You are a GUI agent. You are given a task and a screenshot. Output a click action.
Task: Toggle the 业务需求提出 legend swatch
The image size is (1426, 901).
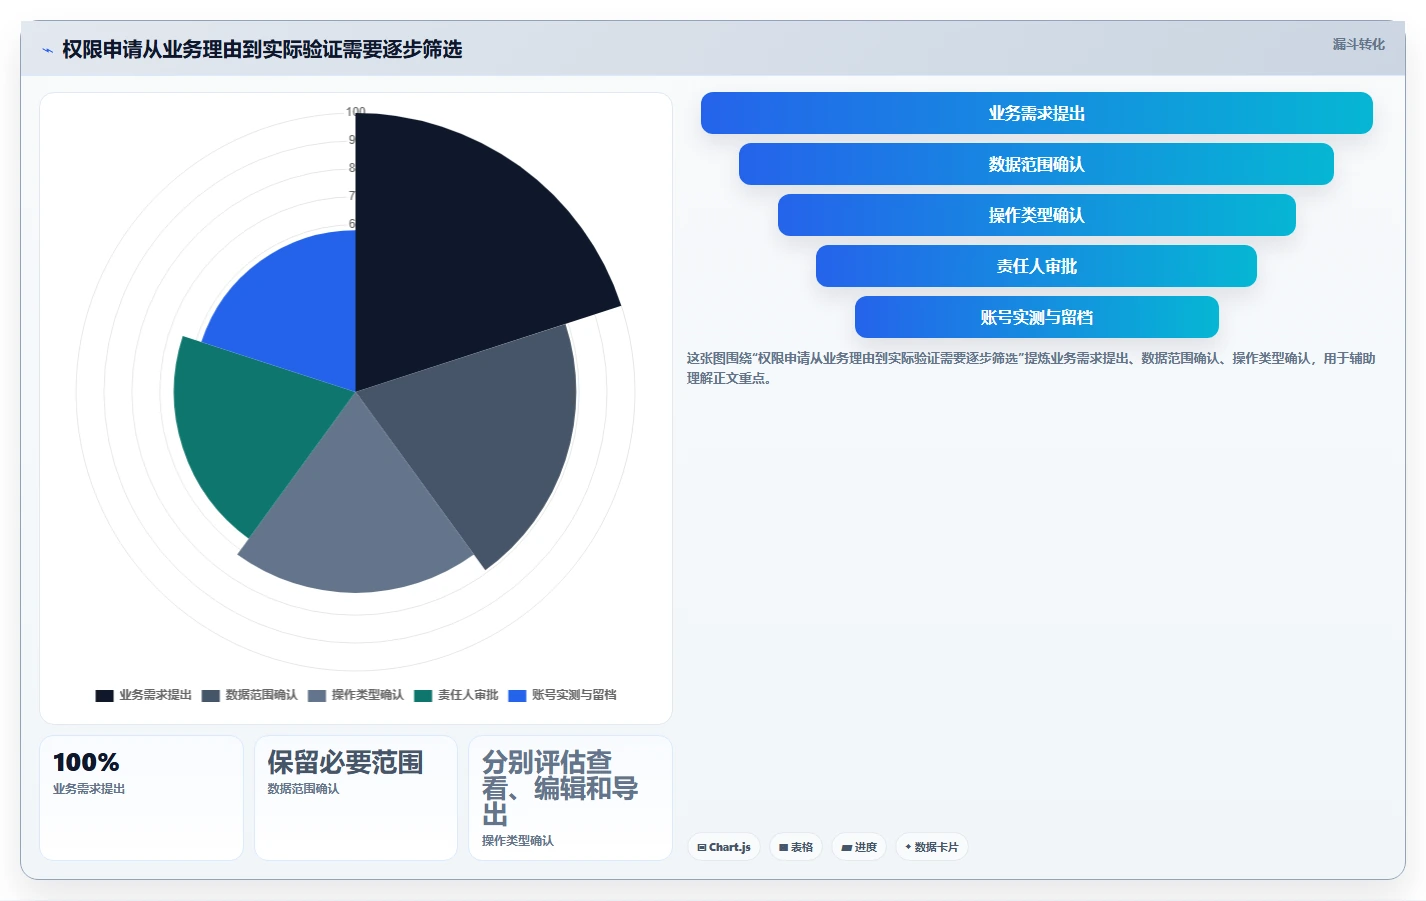point(104,695)
